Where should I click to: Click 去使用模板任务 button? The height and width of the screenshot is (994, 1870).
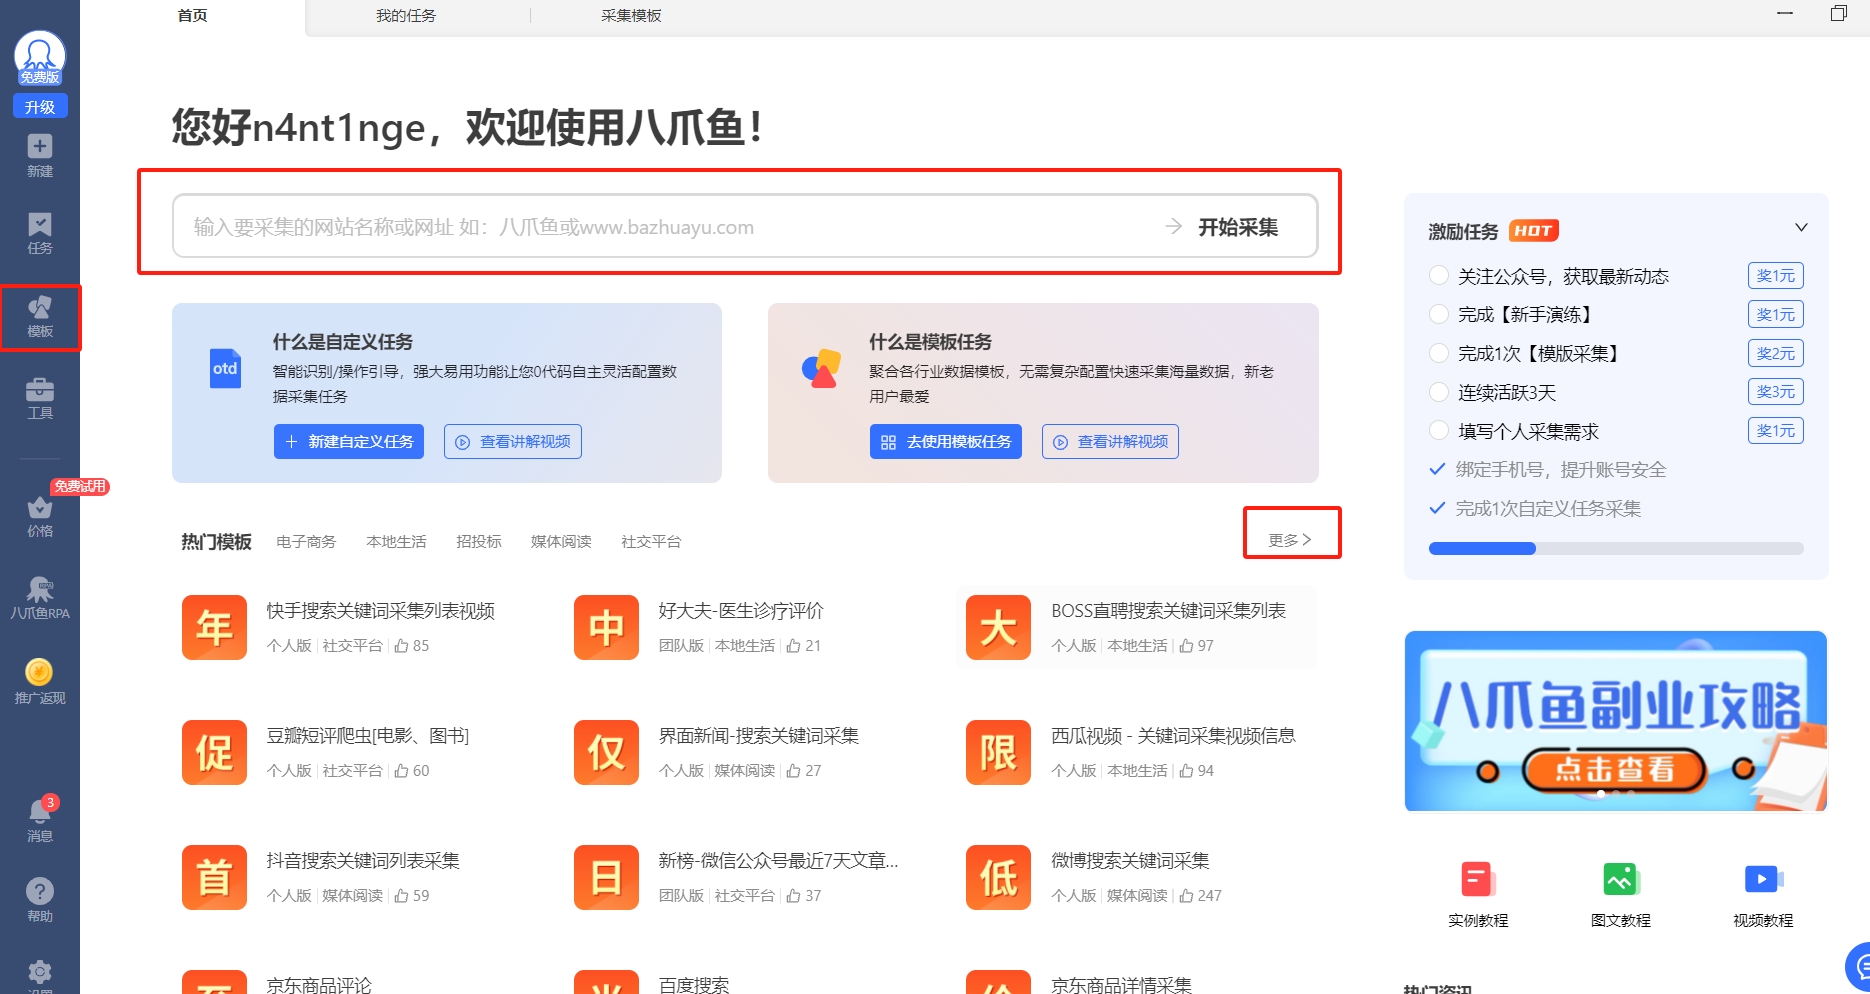(x=946, y=441)
